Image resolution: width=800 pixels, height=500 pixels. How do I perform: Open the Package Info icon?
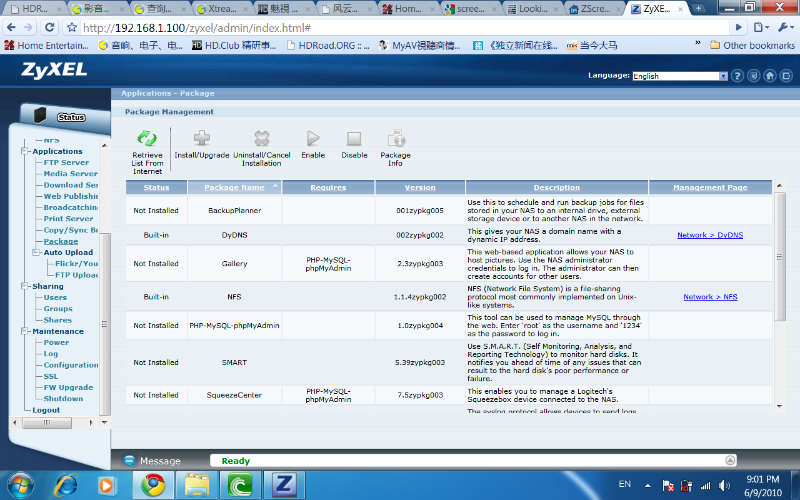(395, 139)
